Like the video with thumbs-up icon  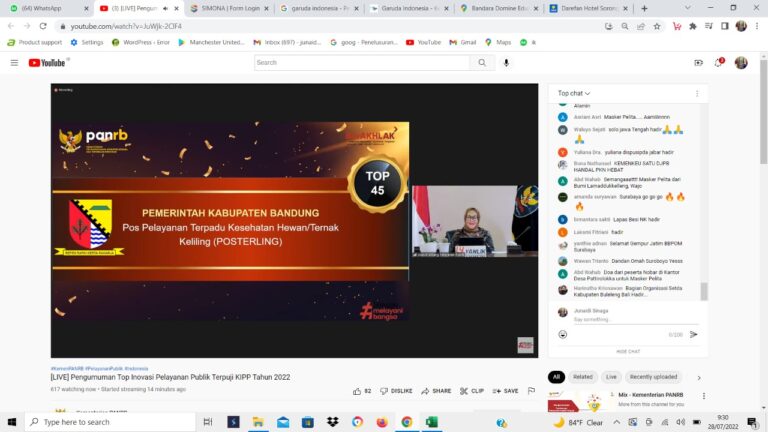click(357, 391)
